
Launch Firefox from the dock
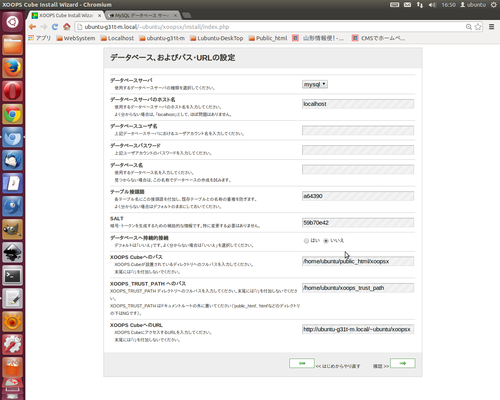coord(13,68)
